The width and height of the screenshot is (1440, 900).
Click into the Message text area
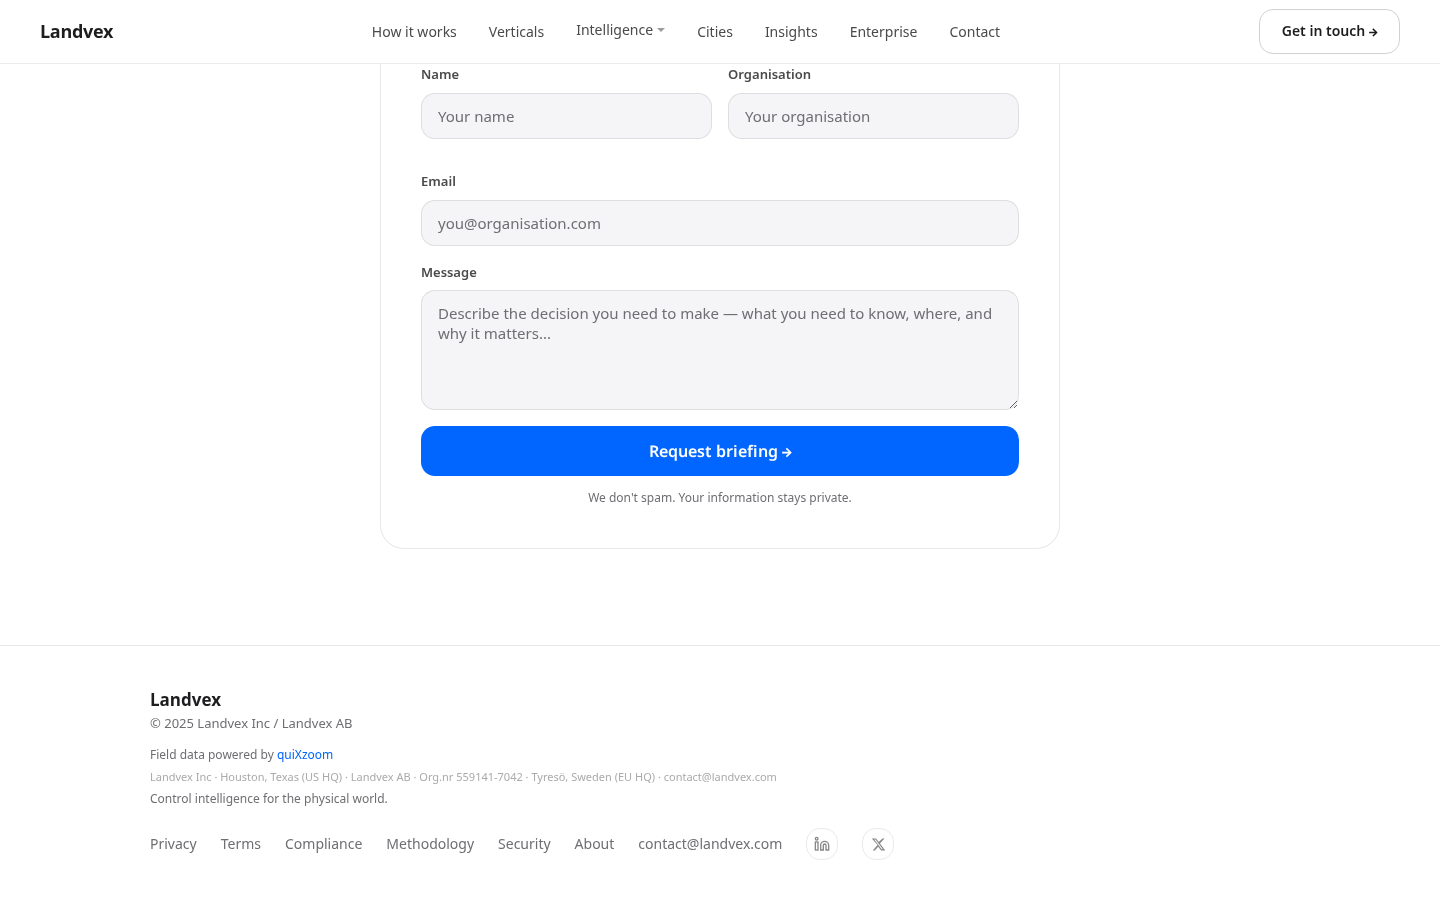pos(720,350)
